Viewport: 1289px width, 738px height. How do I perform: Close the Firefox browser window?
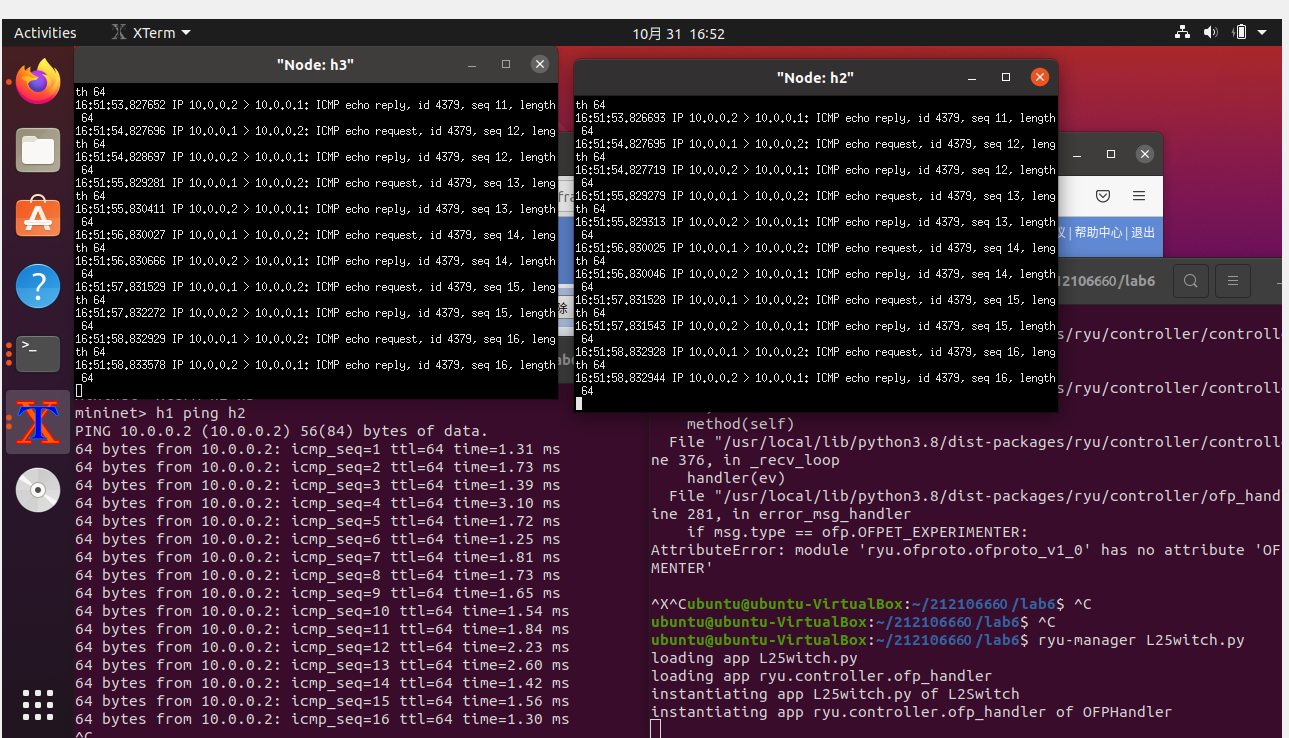[x=1145, y=154]
